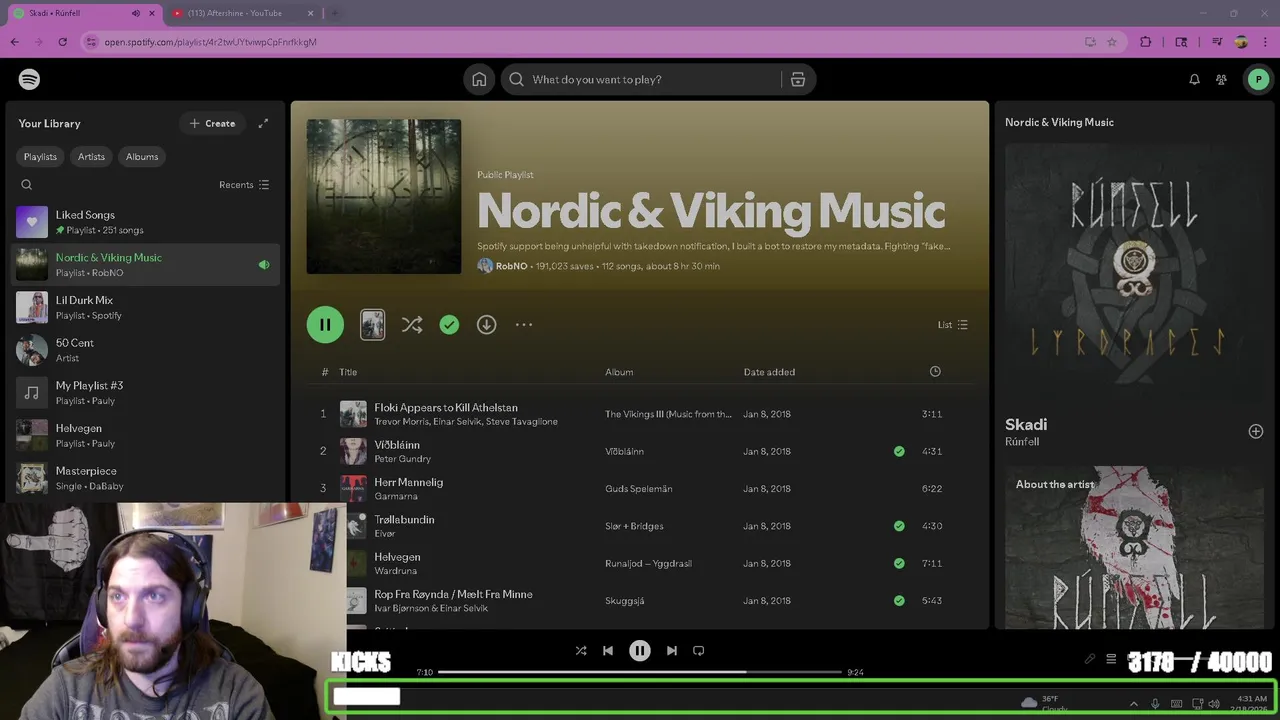
Task: Remove playlist from library via green check
Action: pyautogui.click(x=449, y=324)
